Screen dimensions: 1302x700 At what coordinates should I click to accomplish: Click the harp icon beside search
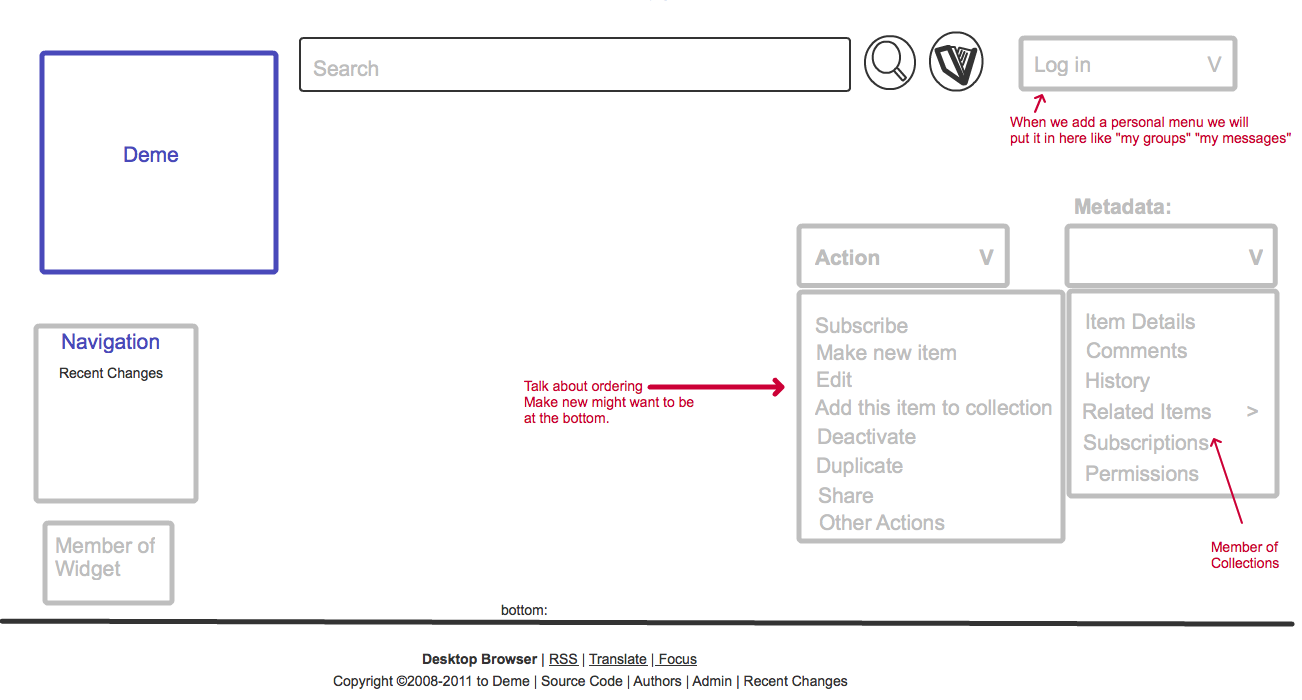(x=956, y=62)
